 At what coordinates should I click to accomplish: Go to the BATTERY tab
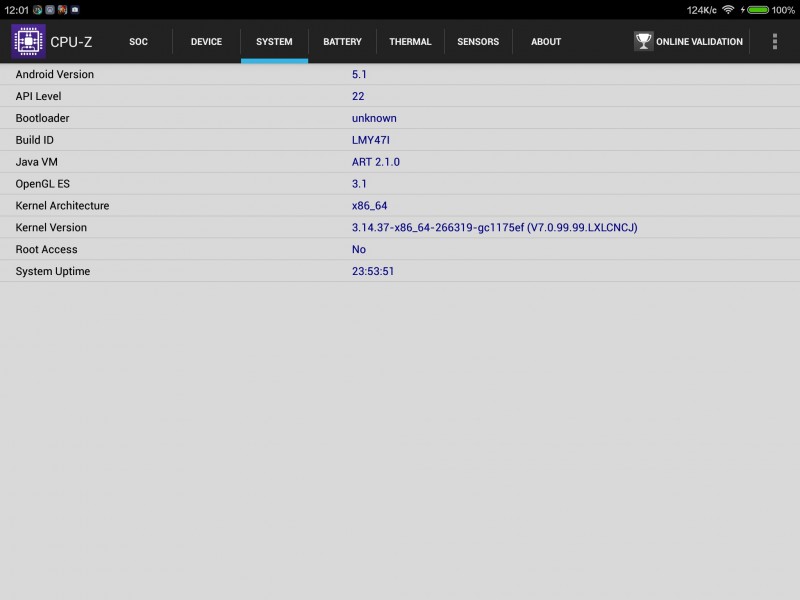tap(342, 42)
